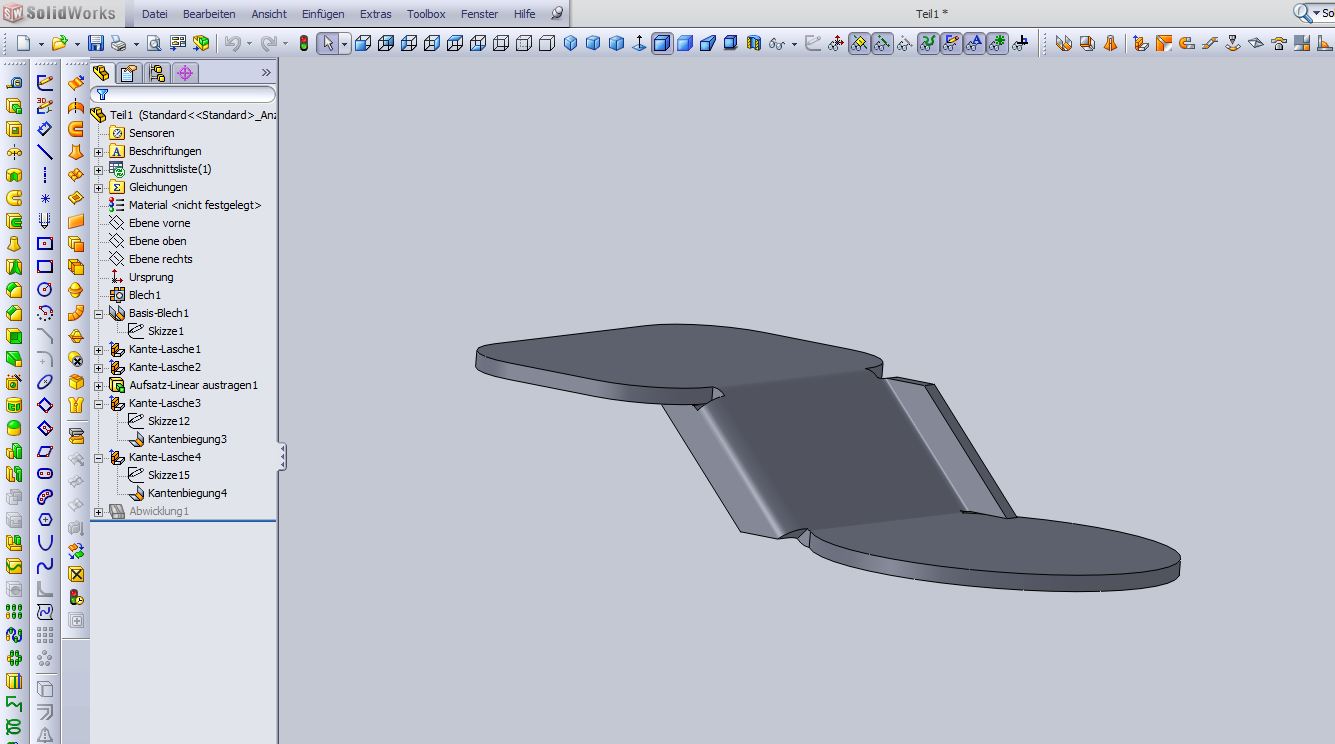Select Kantenbiegung4 in the tree
The width and height of the screenshot is (1335, 744).
coord(187,493)
